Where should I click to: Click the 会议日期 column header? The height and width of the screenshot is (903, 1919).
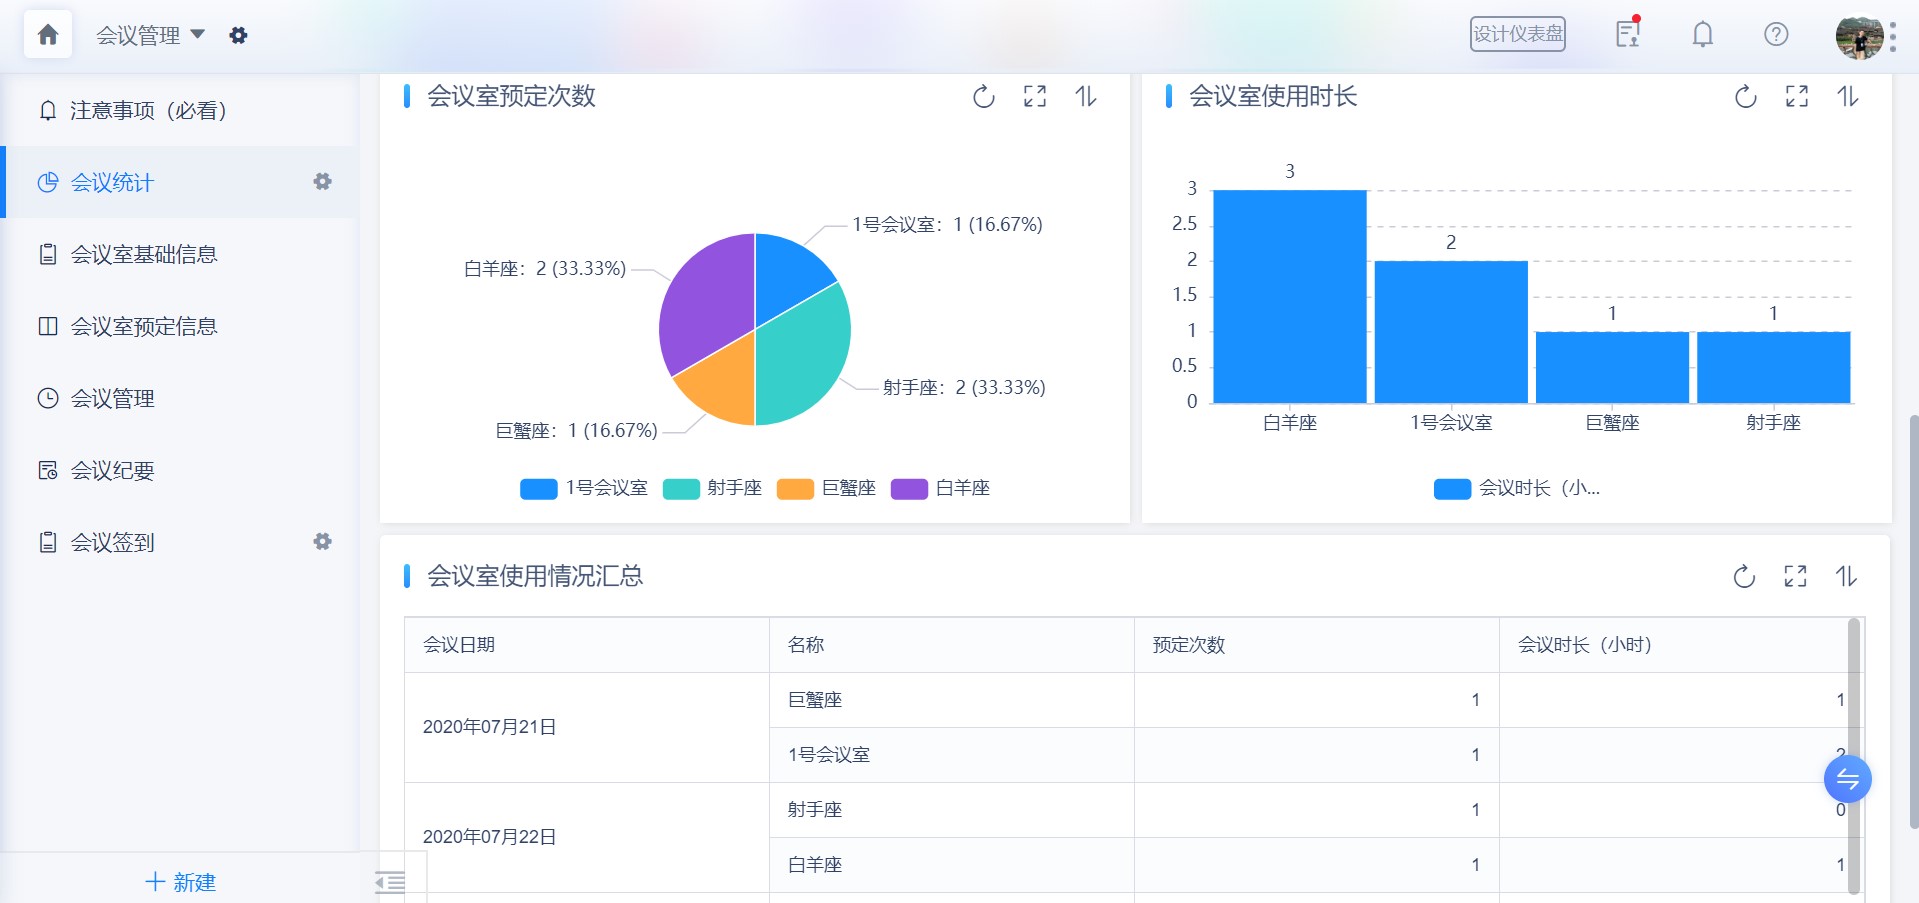(587, 645)
